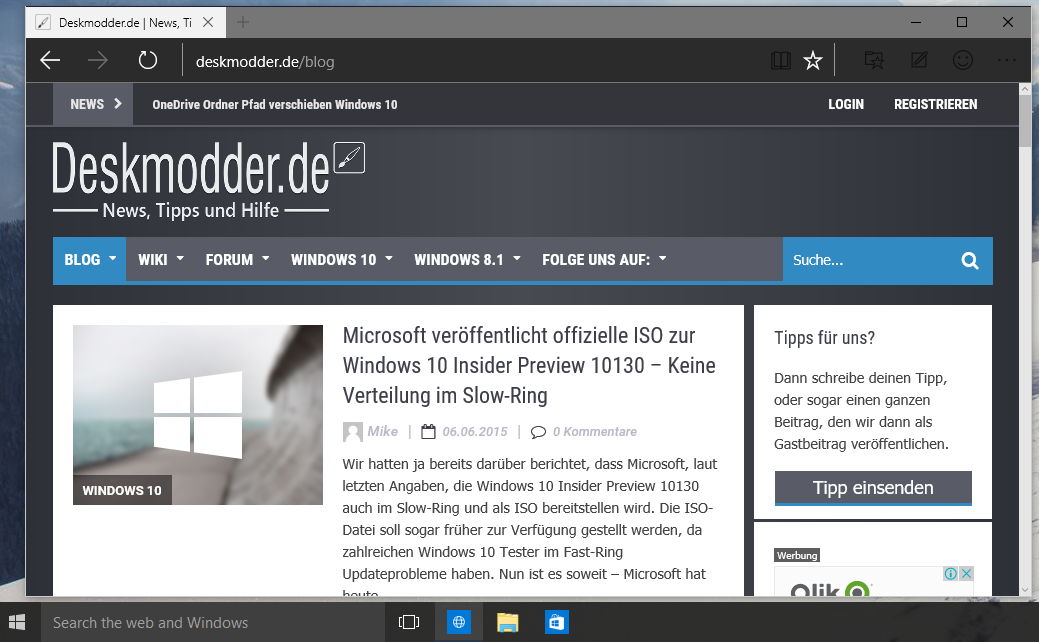Click the WINDOWS 10 category badge on thumbnail
The image size is (1039, 642).
(x=122, y=490)
